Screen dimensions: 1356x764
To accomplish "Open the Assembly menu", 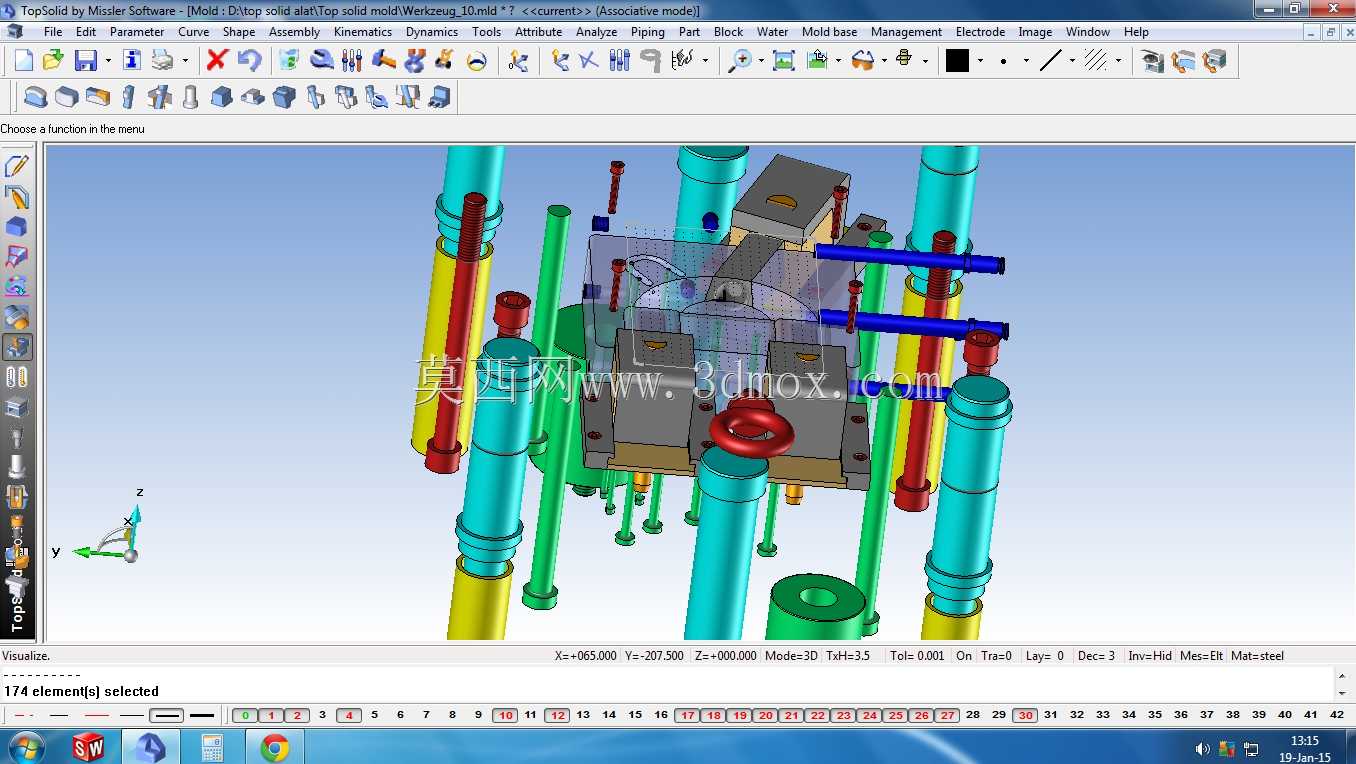I will tap(294, 32).
